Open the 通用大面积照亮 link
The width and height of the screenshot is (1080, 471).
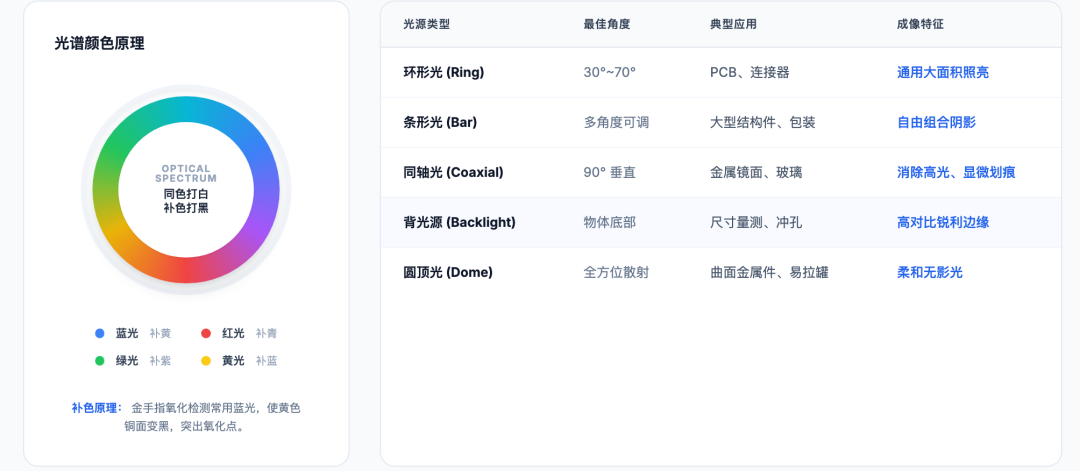click(942, 72)
